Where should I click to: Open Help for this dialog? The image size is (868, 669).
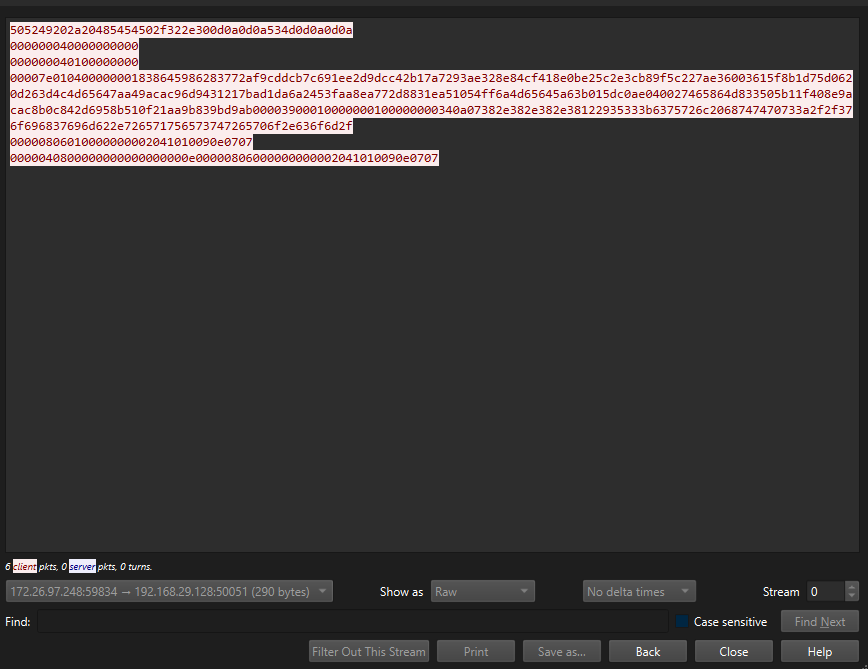click(x=820, y=652)
